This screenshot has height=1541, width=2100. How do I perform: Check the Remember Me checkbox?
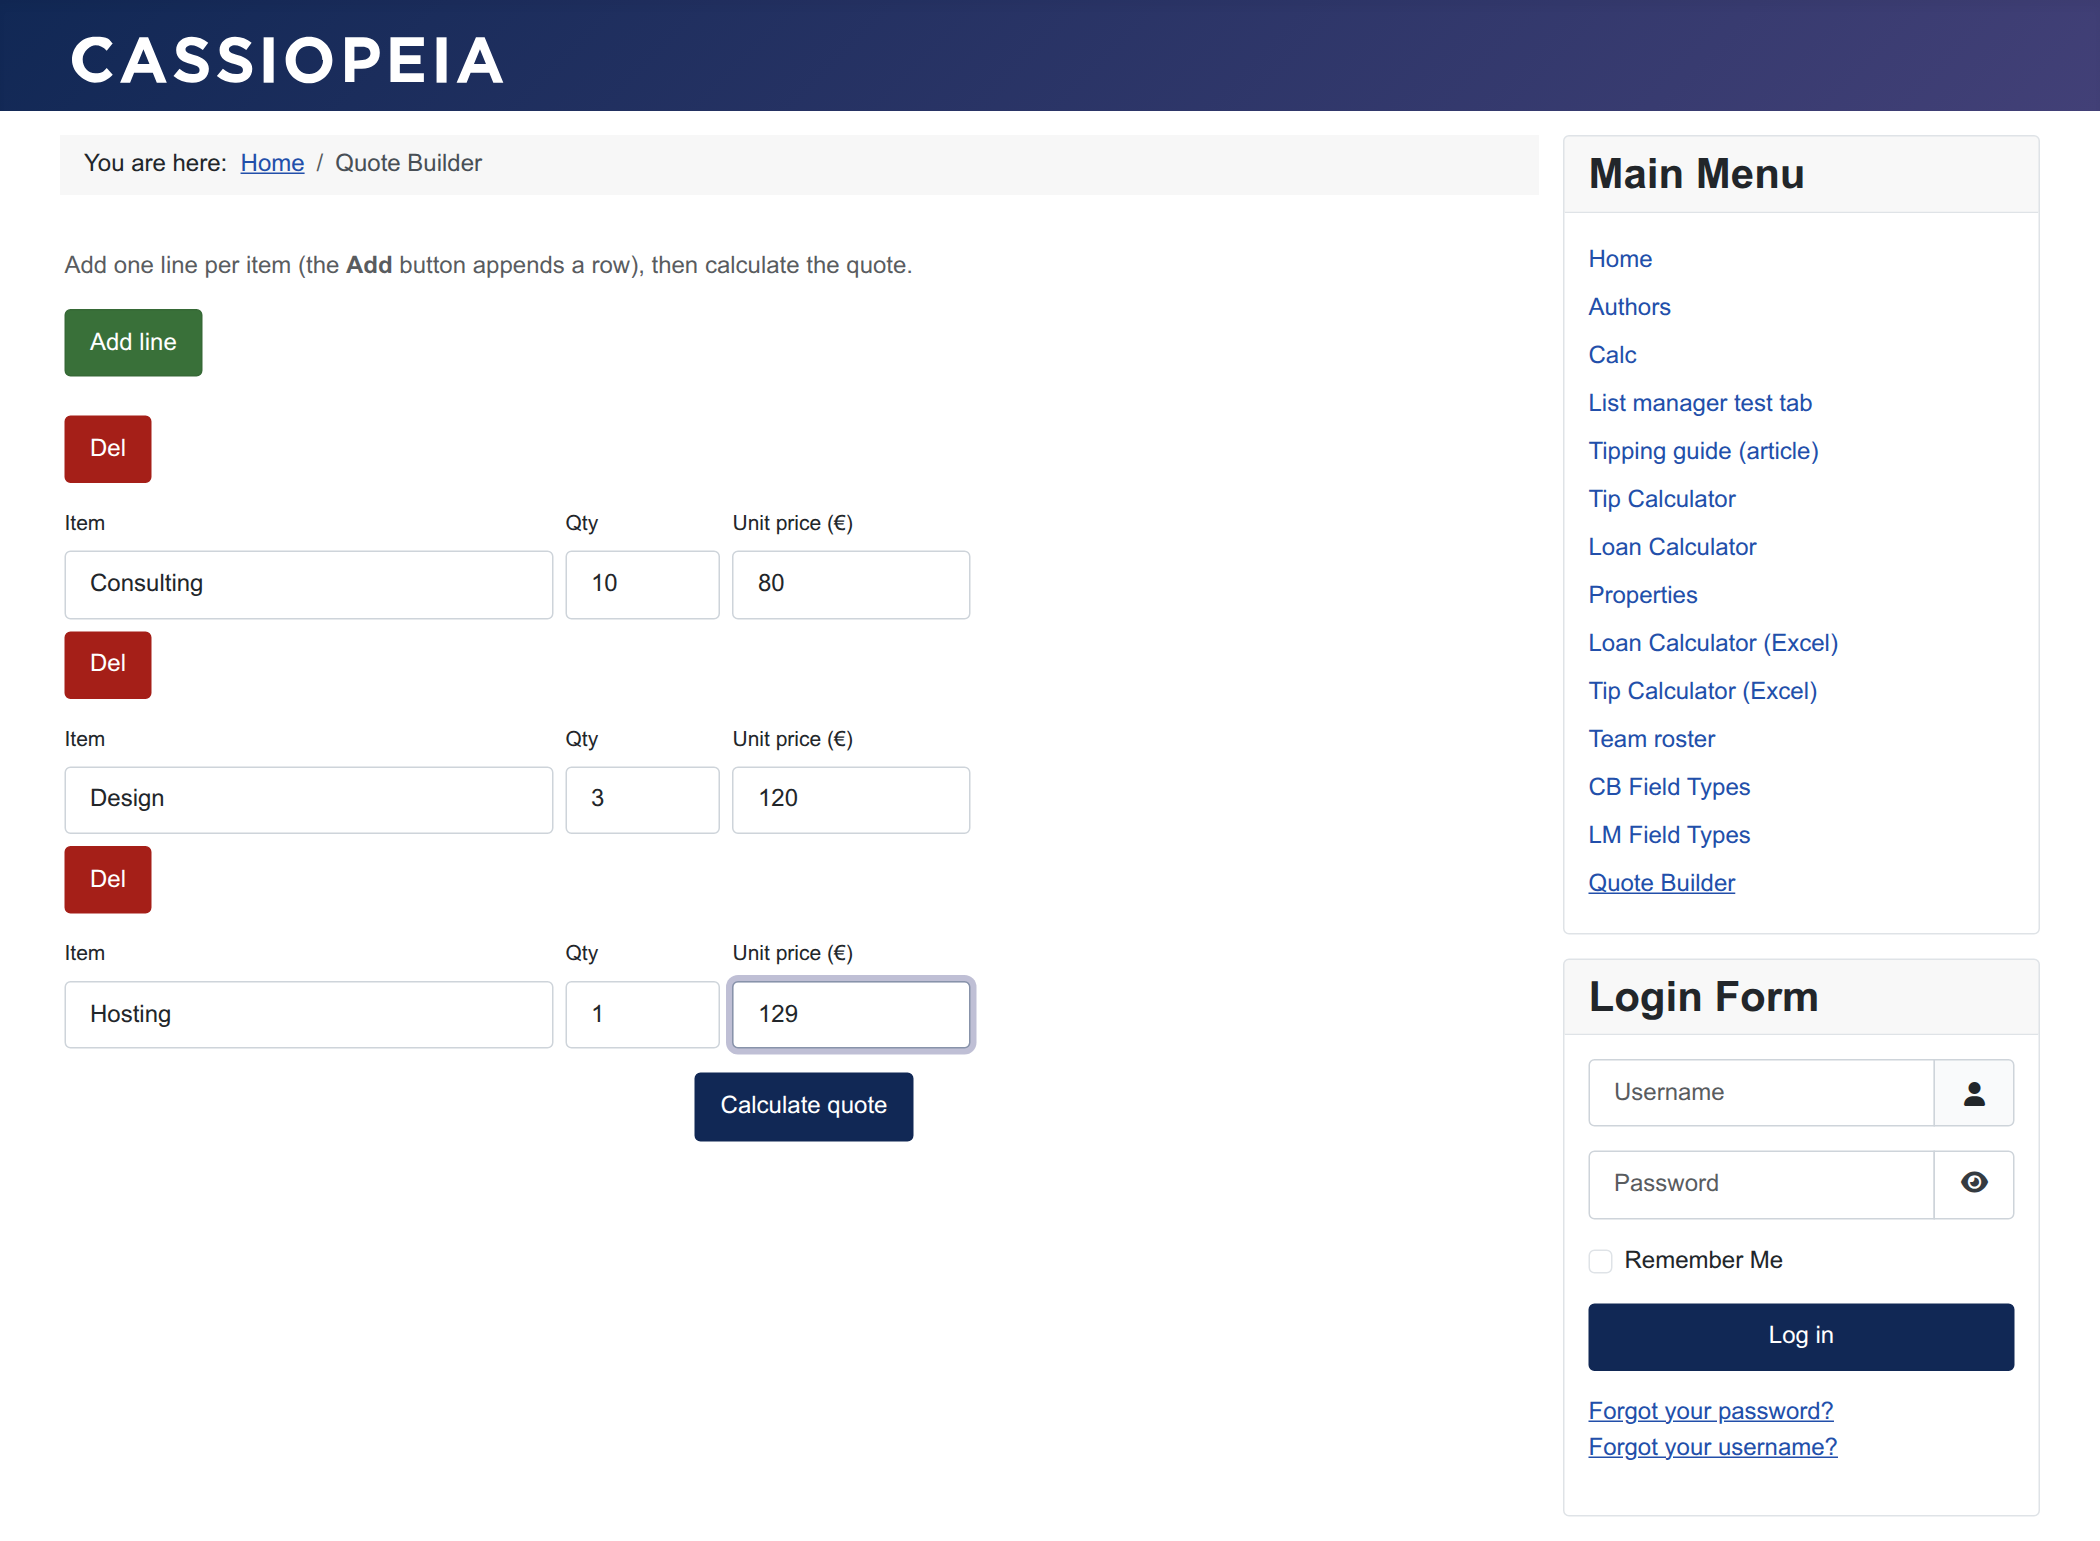click(x=1600, y=1261)
